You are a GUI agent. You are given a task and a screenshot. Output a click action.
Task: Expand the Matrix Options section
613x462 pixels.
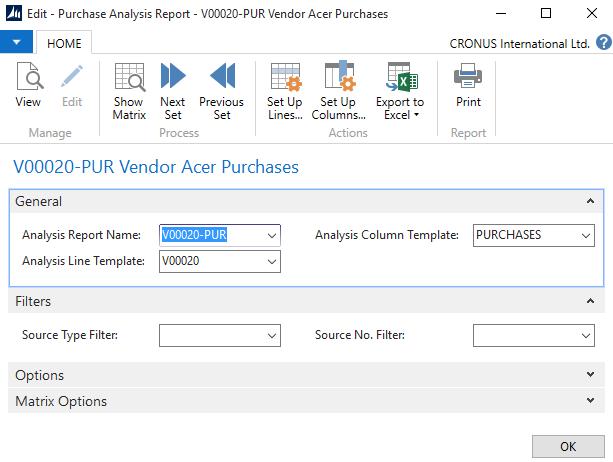590,400
